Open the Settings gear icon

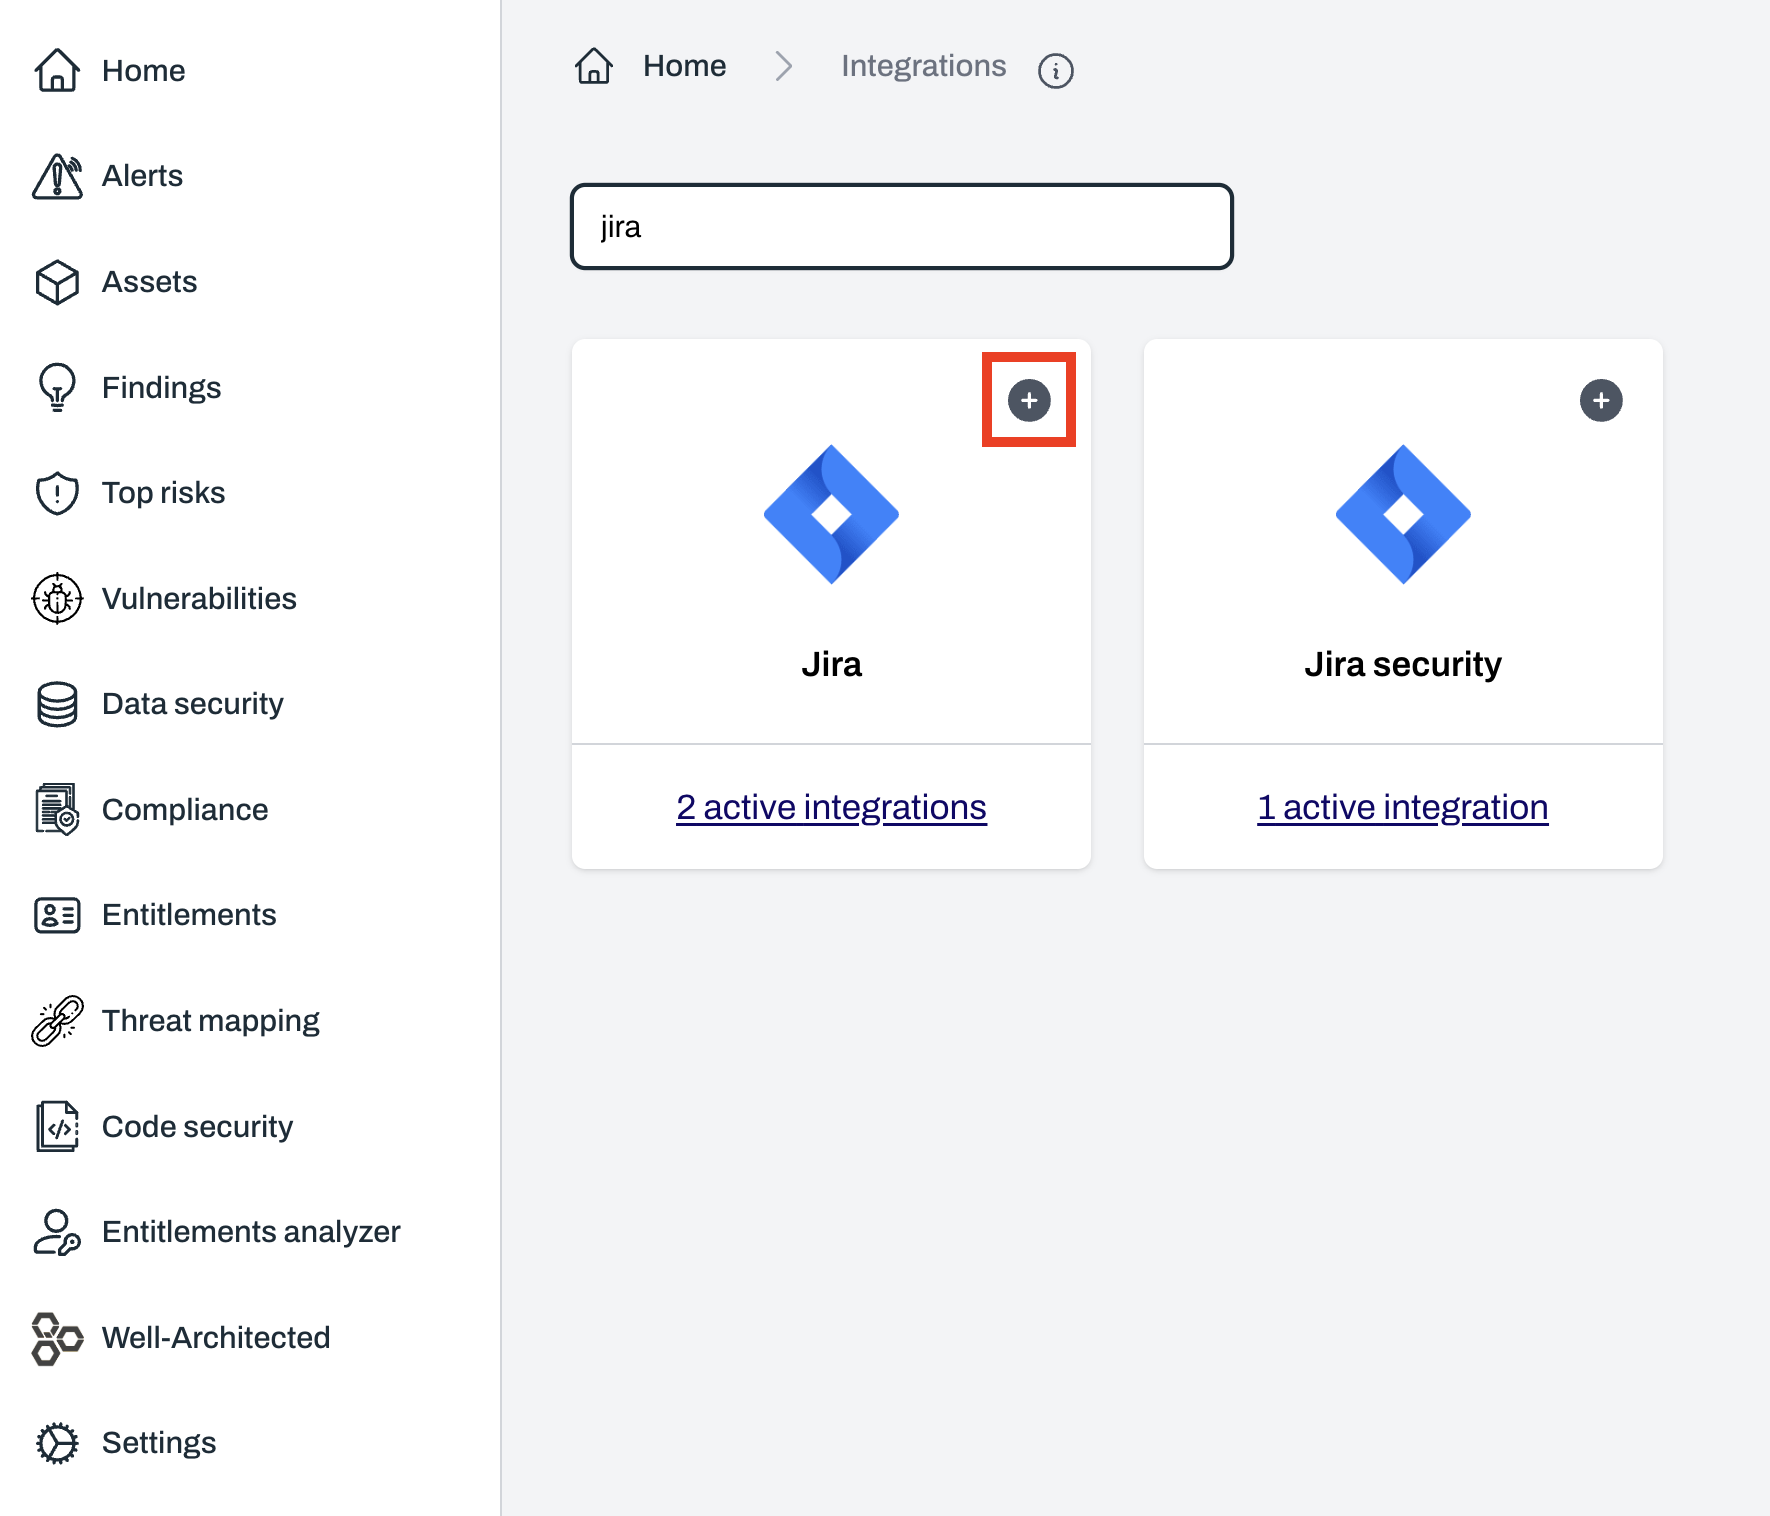coord(57,1443)
